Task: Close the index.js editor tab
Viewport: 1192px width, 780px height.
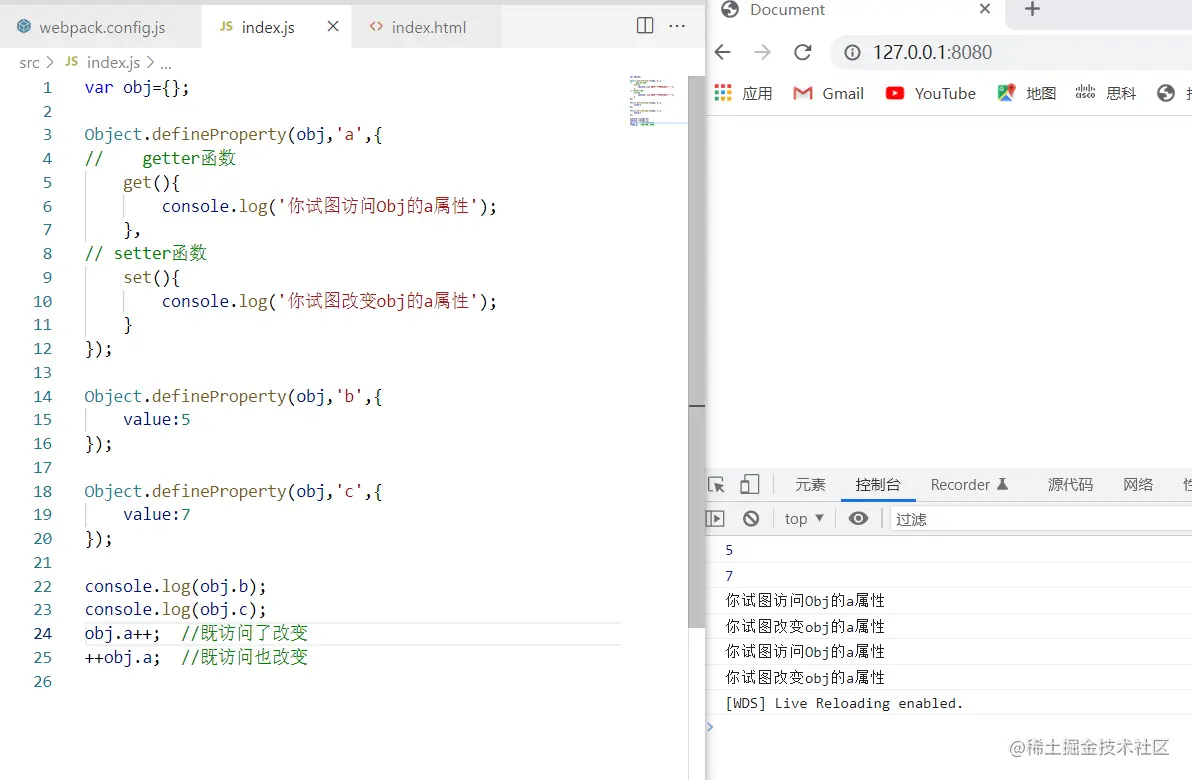Action: click(333, 27)
